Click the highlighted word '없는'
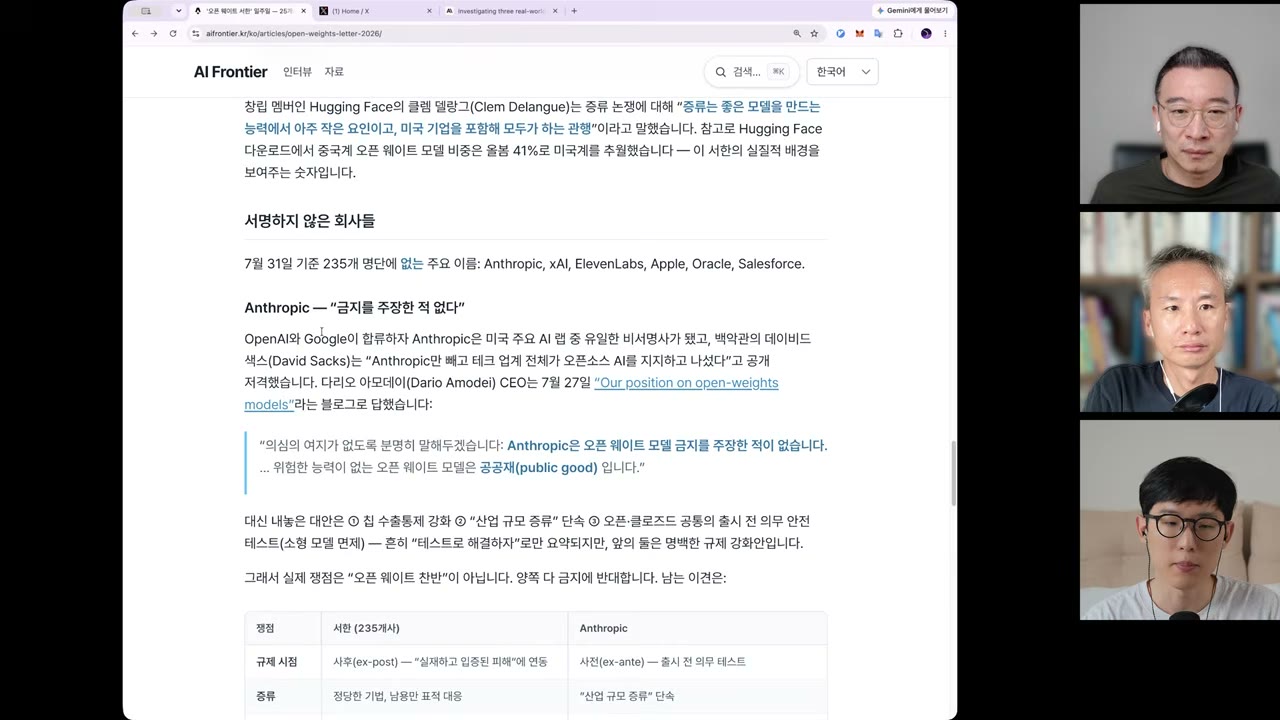The width and height of the screenshot is (1280, 720). [412, 264]
